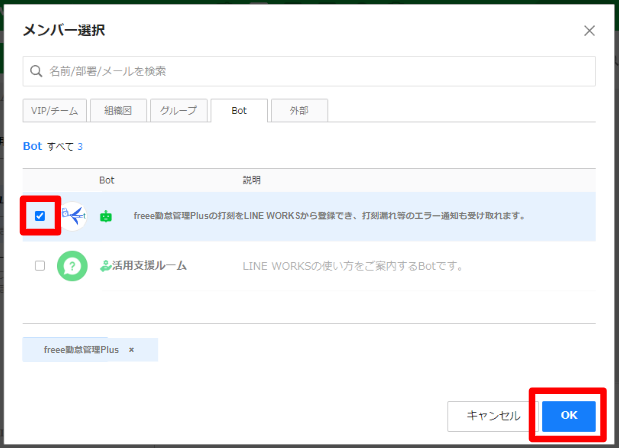Viewport: 619px width, 448px height.
Task: Click the LINE WORKSの使い方 description text
Action: pos(353,266)
